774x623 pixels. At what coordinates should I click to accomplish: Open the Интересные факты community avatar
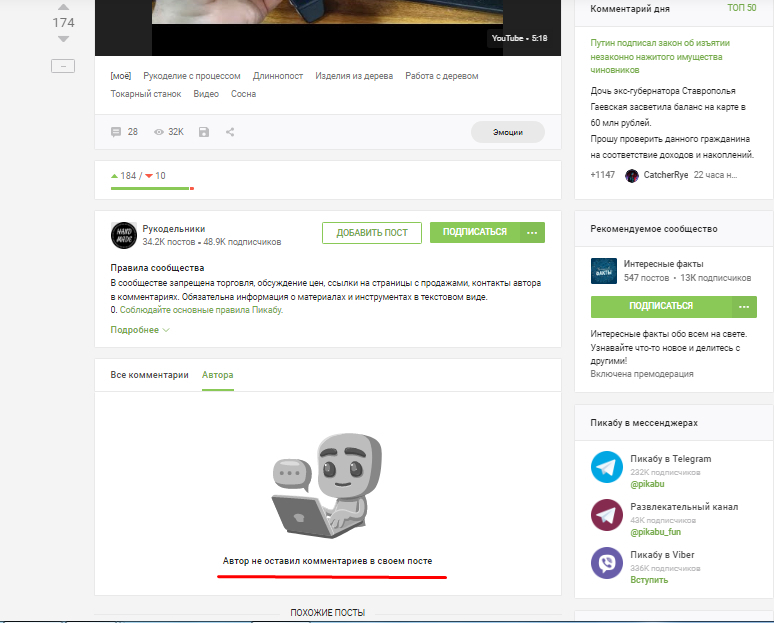point(604,271)
